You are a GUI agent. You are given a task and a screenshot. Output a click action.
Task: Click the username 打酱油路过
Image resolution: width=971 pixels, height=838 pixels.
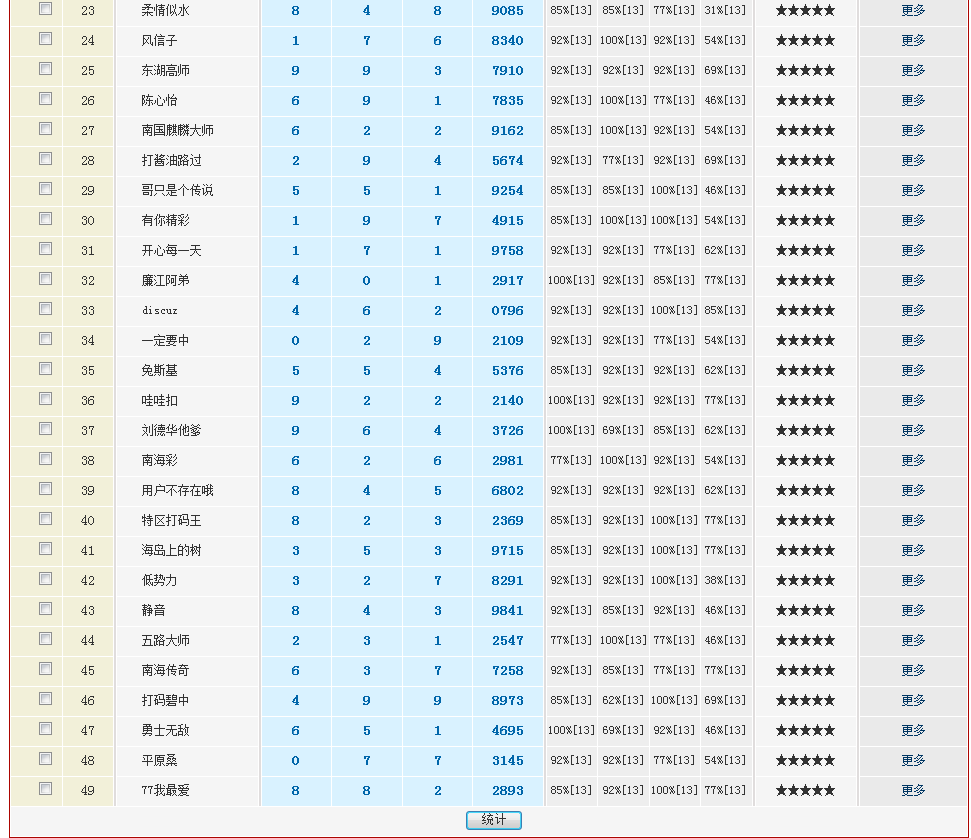[171, 160]
